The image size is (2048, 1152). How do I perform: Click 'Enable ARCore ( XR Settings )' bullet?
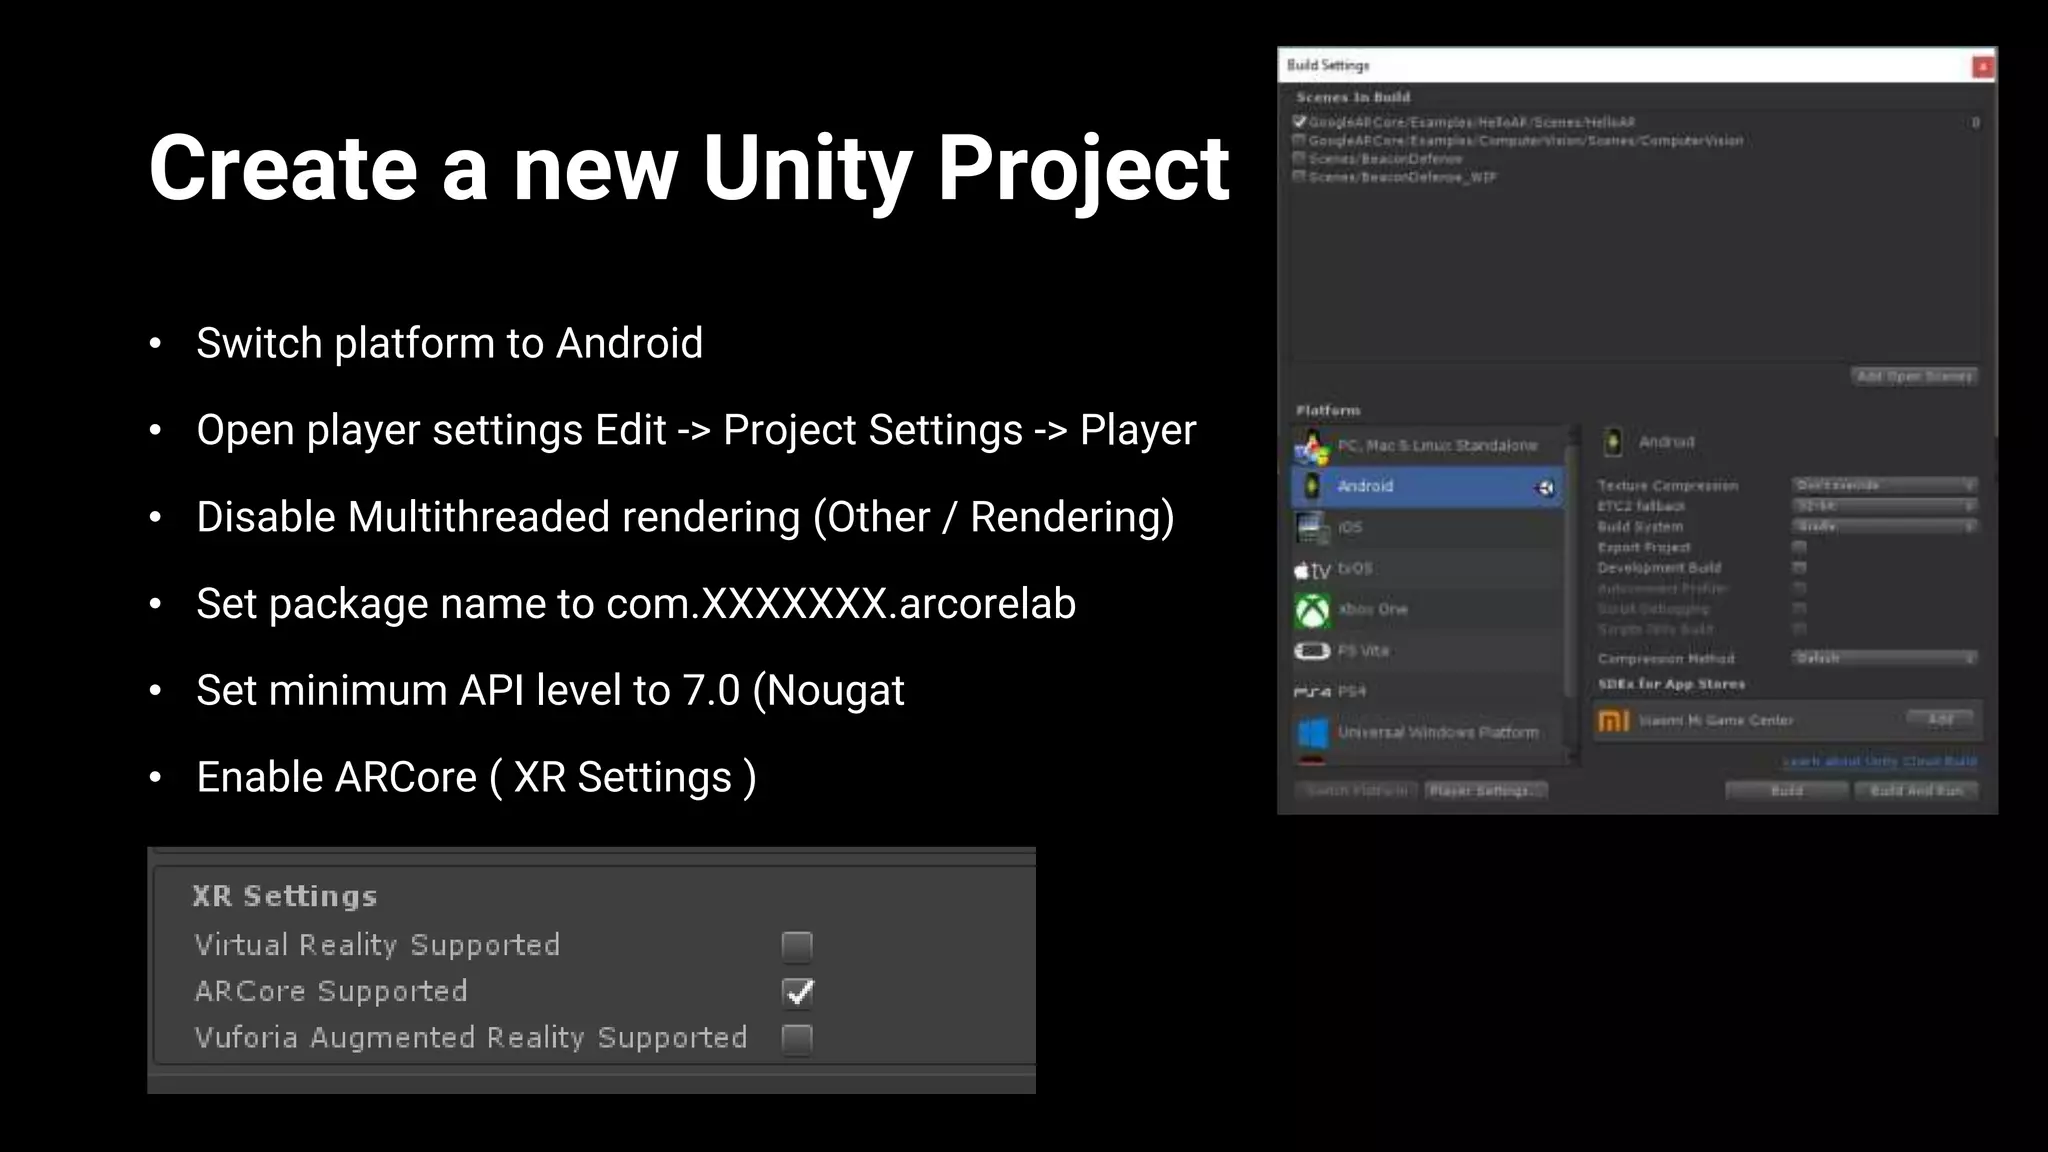point(476,778)
